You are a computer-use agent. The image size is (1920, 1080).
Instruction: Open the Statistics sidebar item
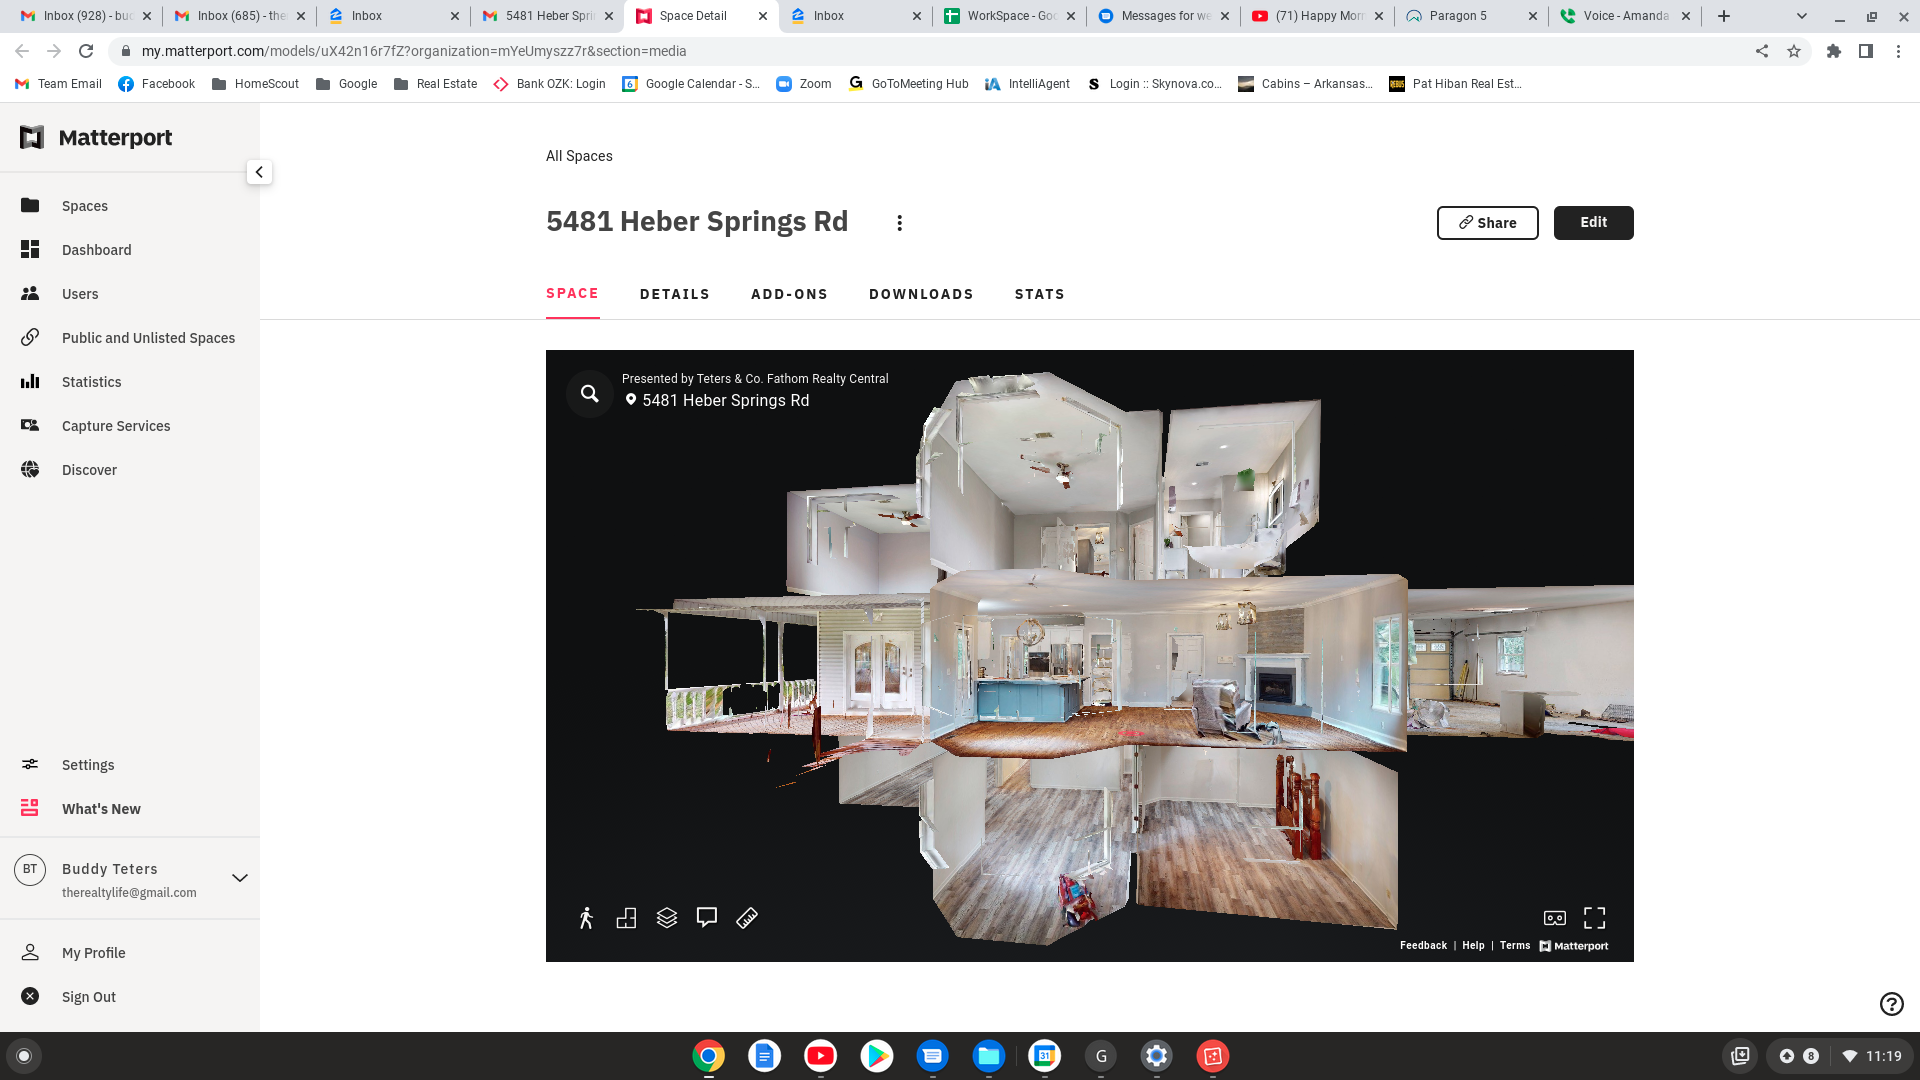point(91,382)
